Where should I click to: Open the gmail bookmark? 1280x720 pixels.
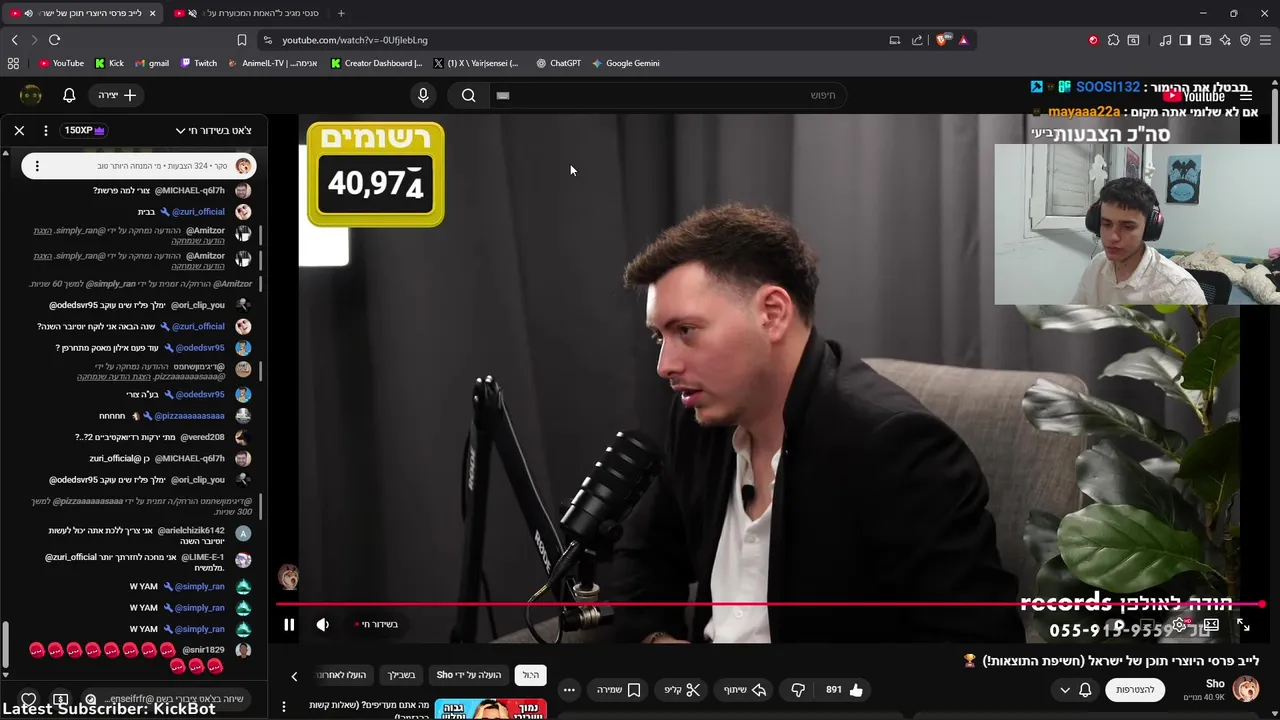click(x=152, y=63)
